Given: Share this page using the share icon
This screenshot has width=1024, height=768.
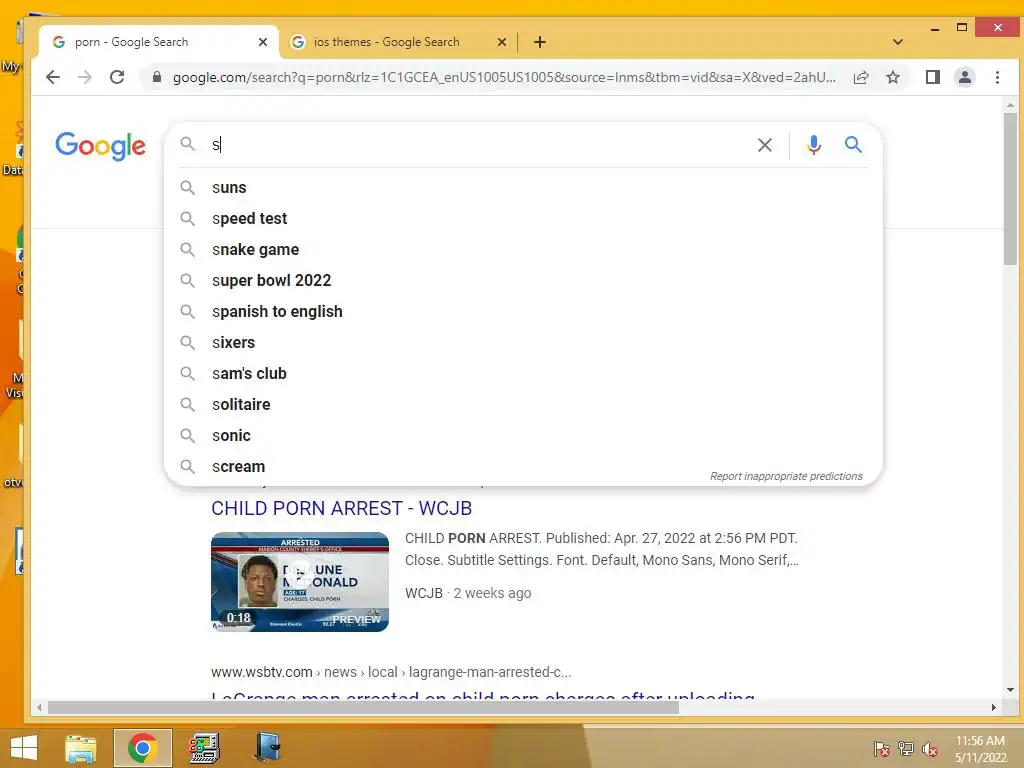Looking at the screenshot, I should coord(861,77).
